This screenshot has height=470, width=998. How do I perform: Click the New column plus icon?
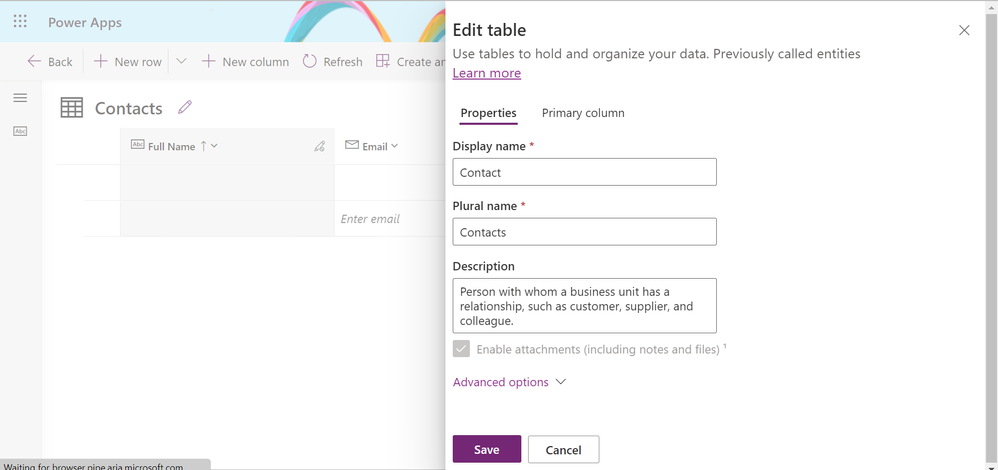[x=208, y=61]
